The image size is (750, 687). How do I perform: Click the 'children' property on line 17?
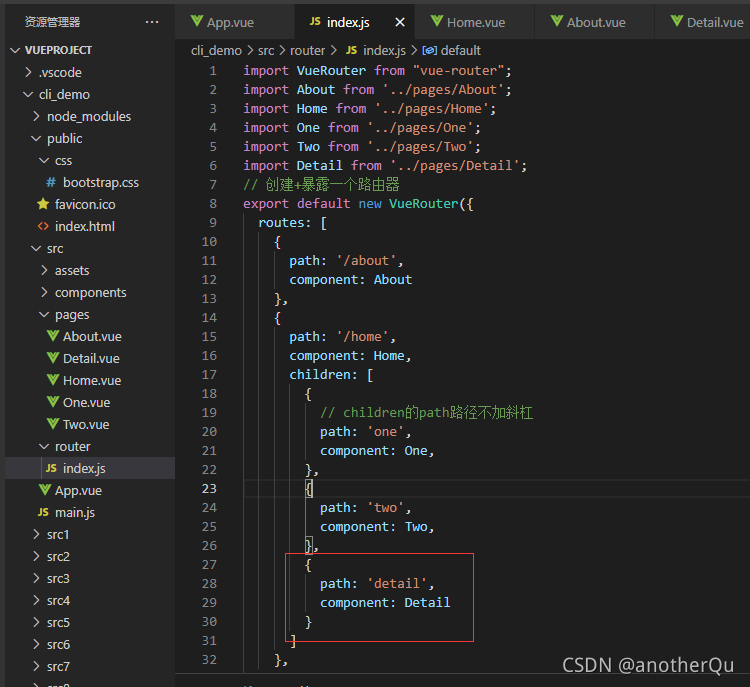point(320,375)
